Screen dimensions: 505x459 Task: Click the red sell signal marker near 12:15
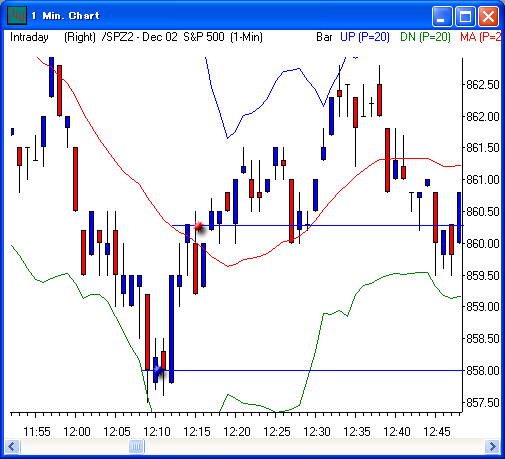pyautogui.click(x=199, y=227)
